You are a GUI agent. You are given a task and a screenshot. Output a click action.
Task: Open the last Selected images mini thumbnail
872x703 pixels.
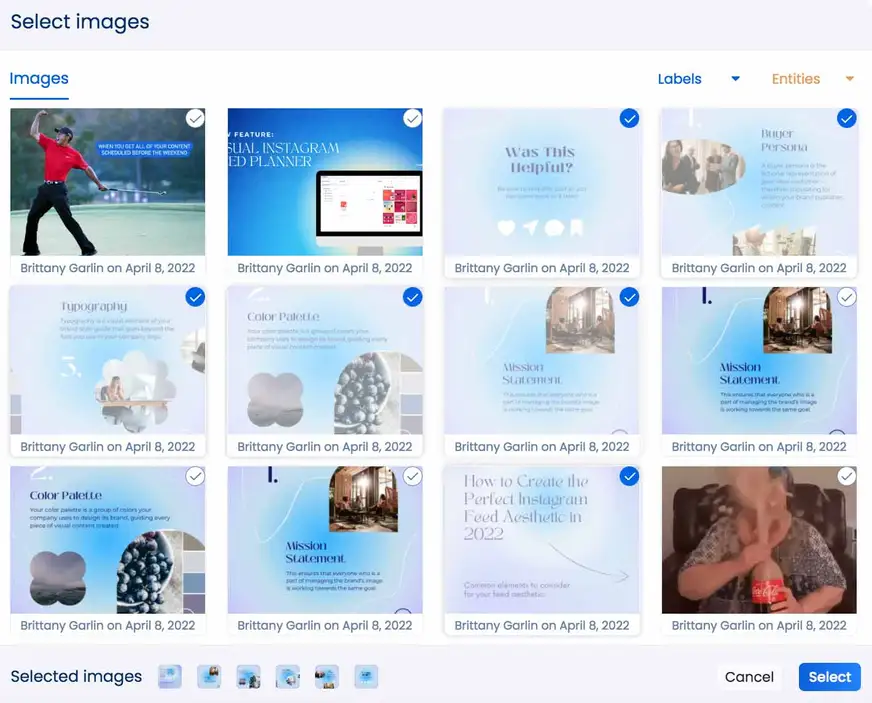366,677
